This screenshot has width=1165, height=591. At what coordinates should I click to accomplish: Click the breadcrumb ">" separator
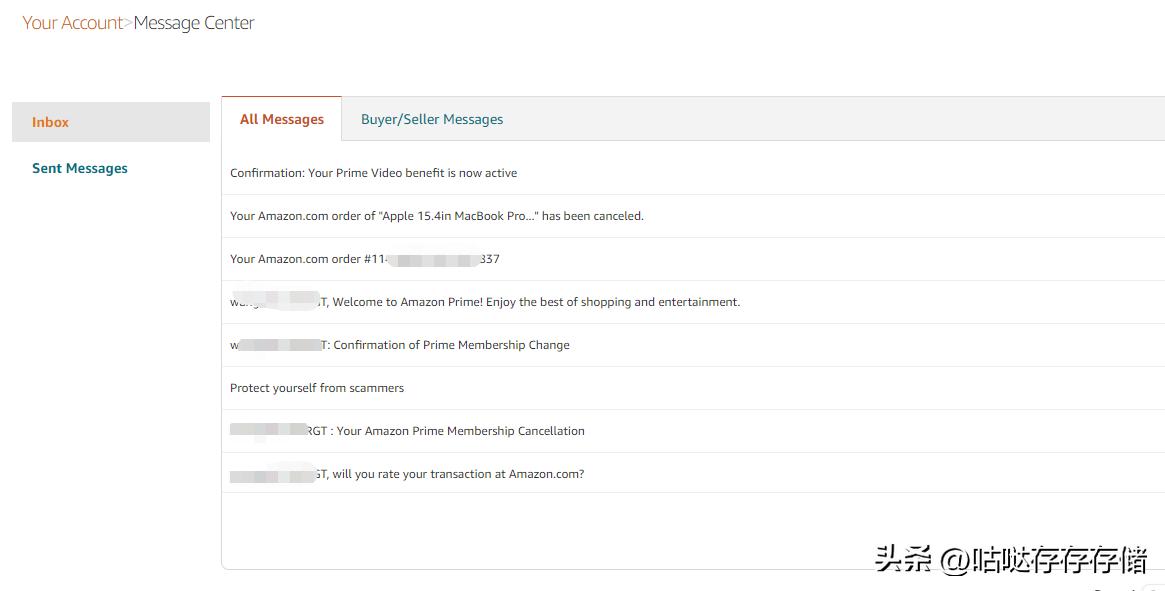(129, 23)
